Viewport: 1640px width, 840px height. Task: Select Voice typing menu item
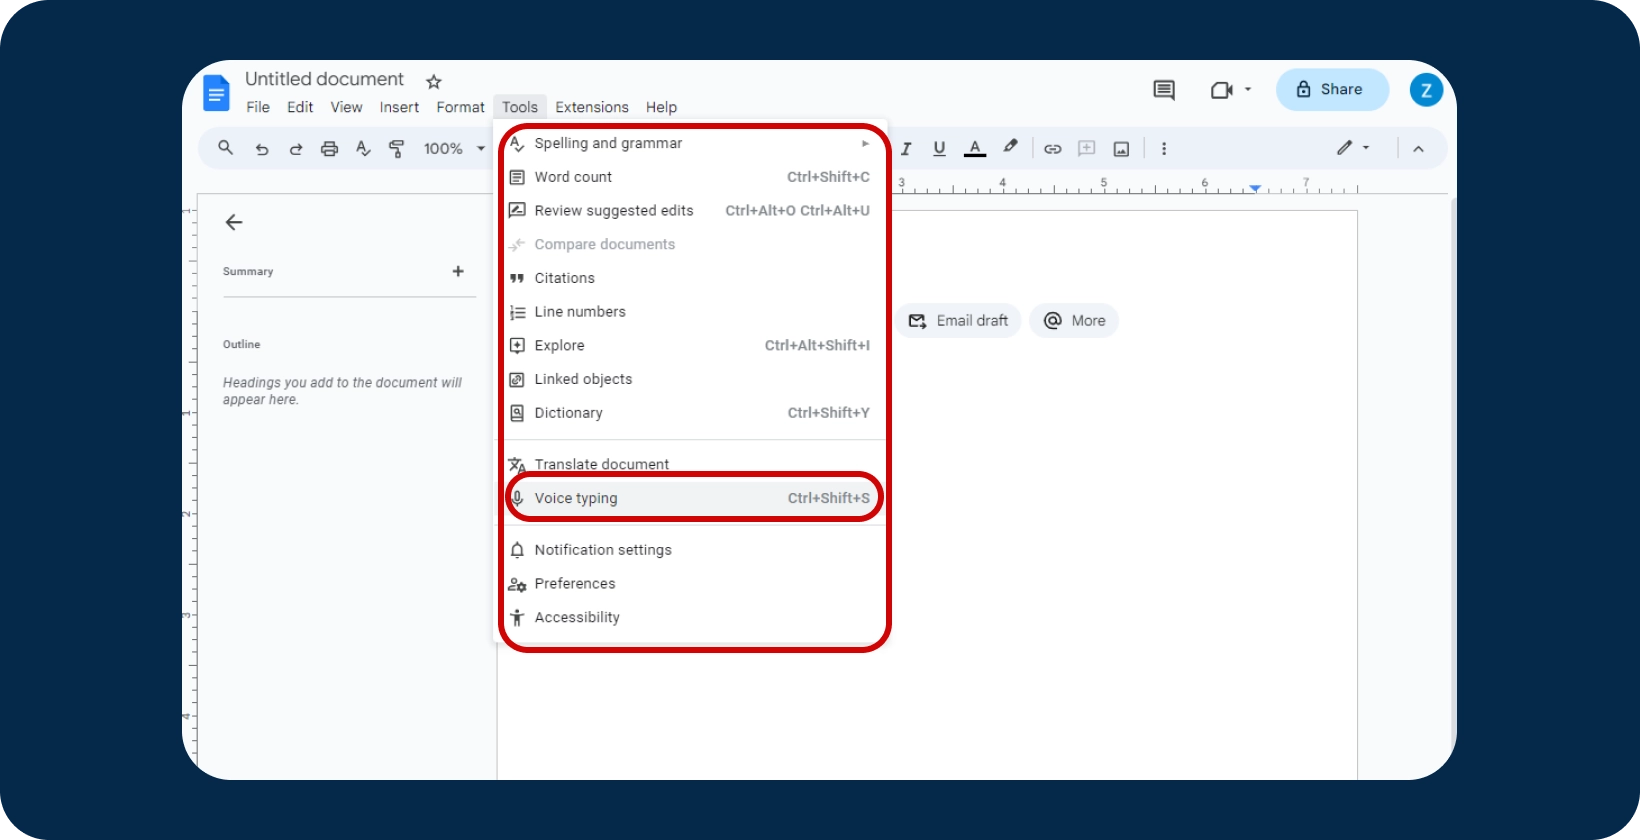point(691,498)
